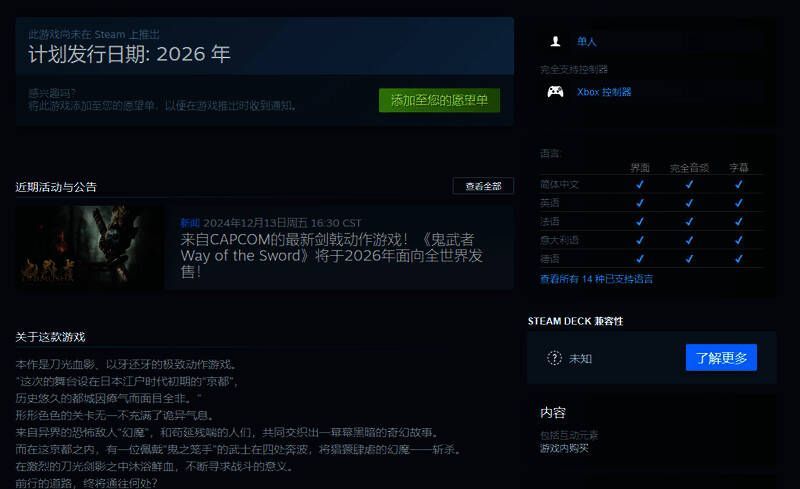The height and width of the screenshot is (489, 800).
Task: Click the 新闻 news tag label
Action: [189, 223]
